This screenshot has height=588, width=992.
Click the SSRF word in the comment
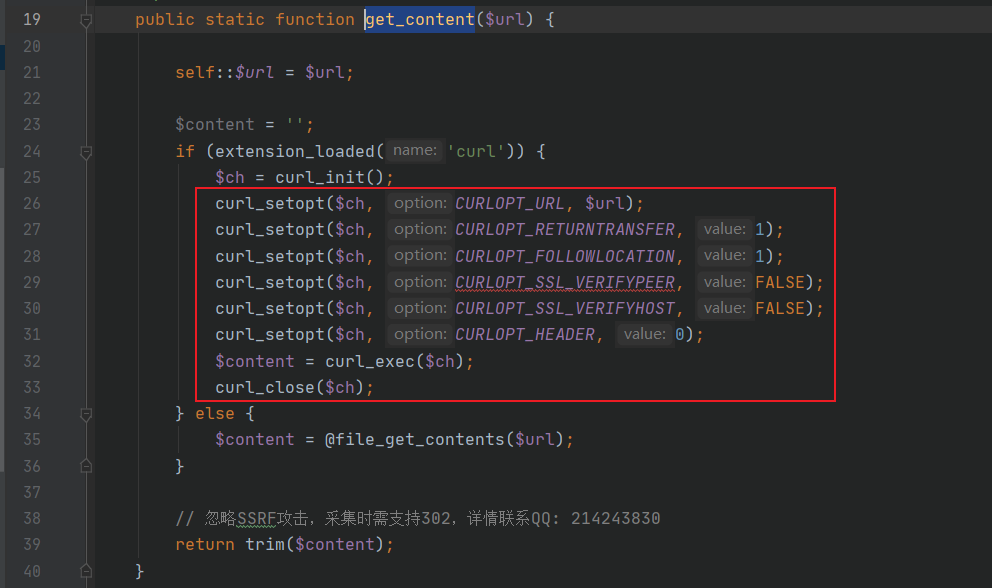click(256, 519)
